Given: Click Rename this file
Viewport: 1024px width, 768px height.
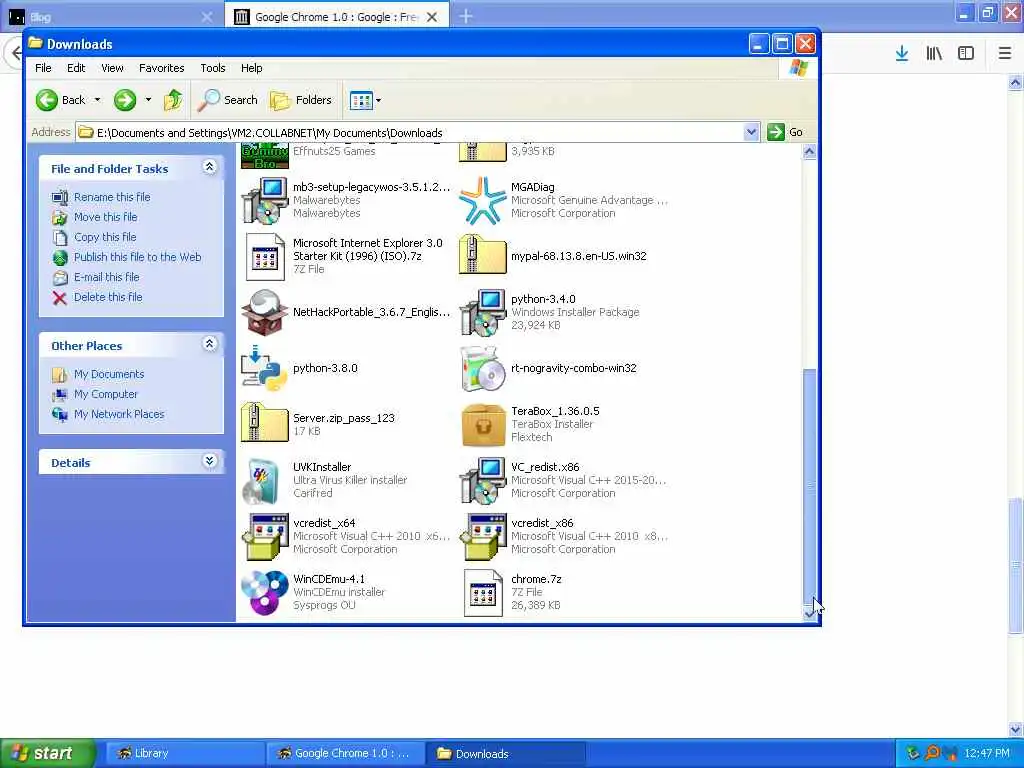Looking at the screenshot, I should [x=112, y=197].
